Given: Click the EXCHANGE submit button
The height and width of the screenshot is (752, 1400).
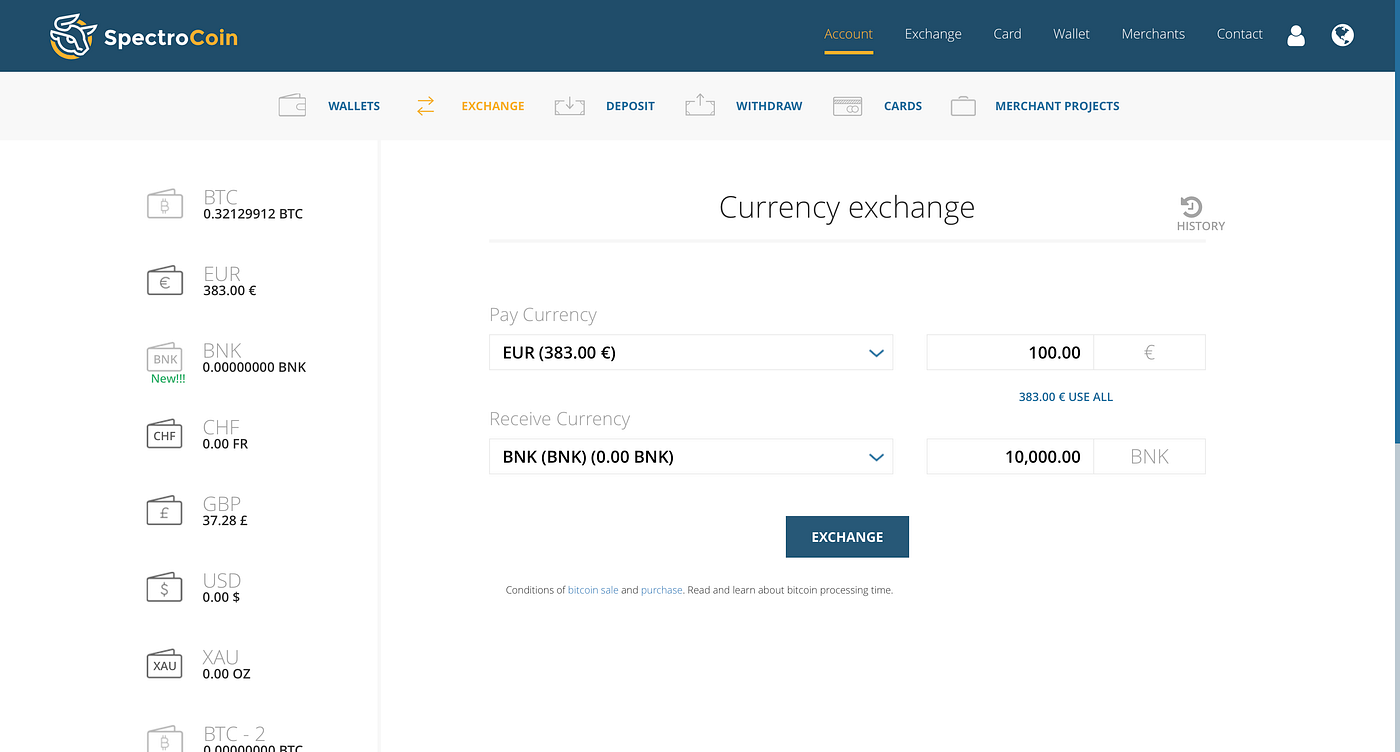Looking at the screenshot, I should pos(847,537).
